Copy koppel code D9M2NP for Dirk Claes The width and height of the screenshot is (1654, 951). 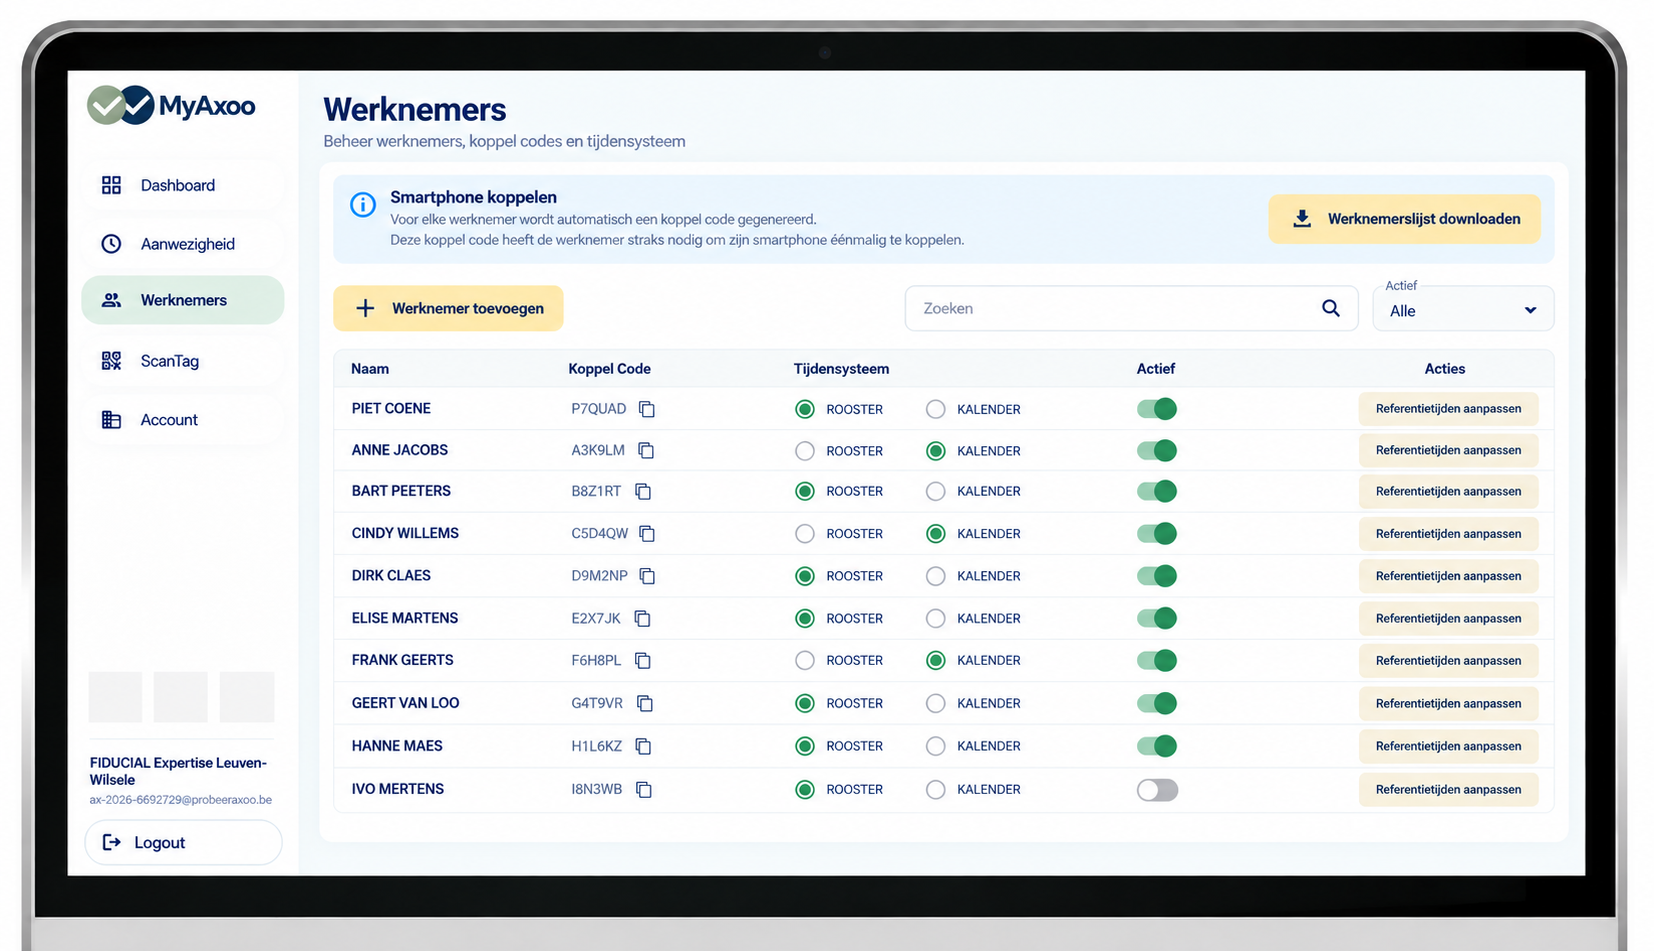coord(647,576)
